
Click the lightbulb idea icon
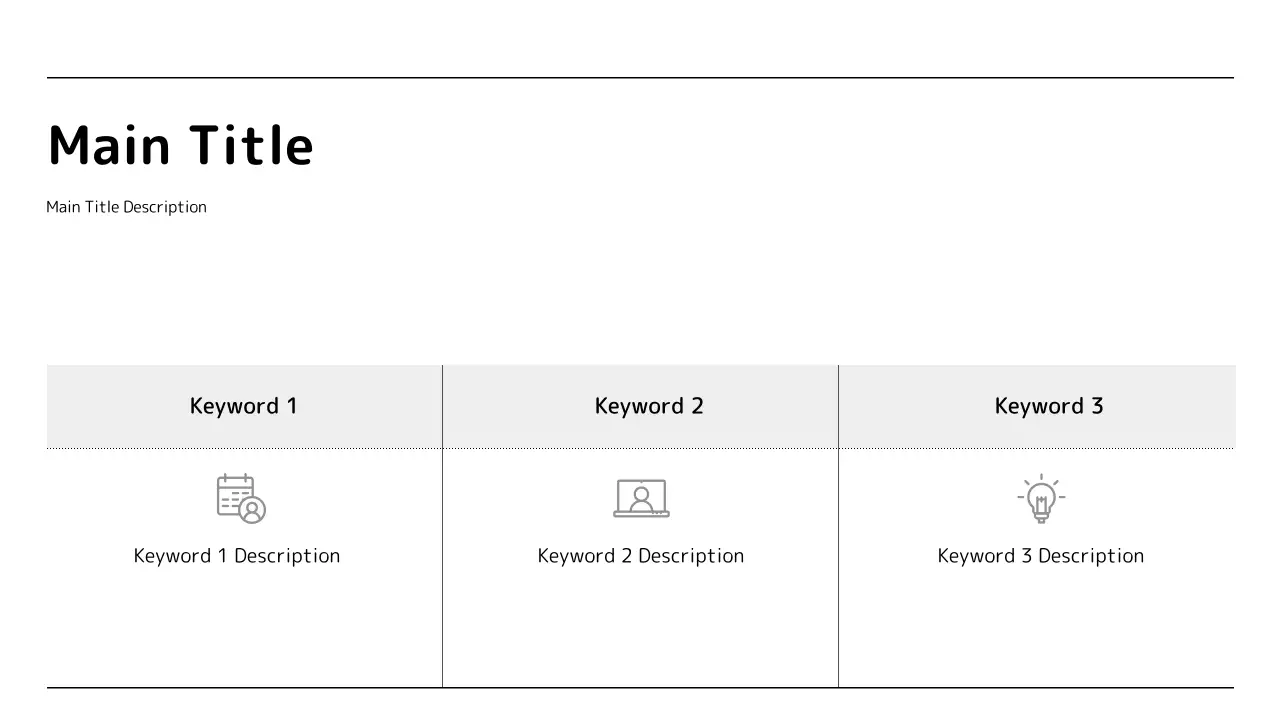(x=1041, y=498)
